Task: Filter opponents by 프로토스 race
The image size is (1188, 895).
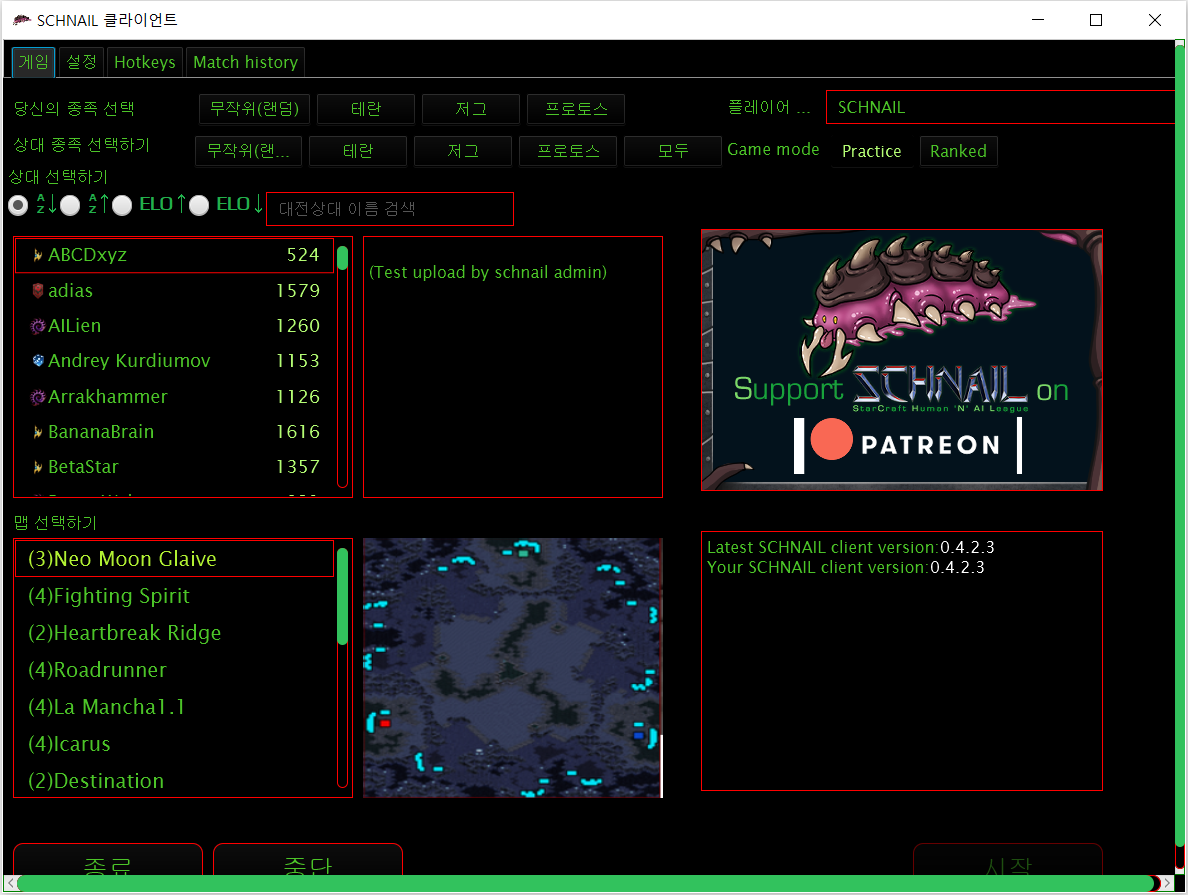Action: pos(568,150)
